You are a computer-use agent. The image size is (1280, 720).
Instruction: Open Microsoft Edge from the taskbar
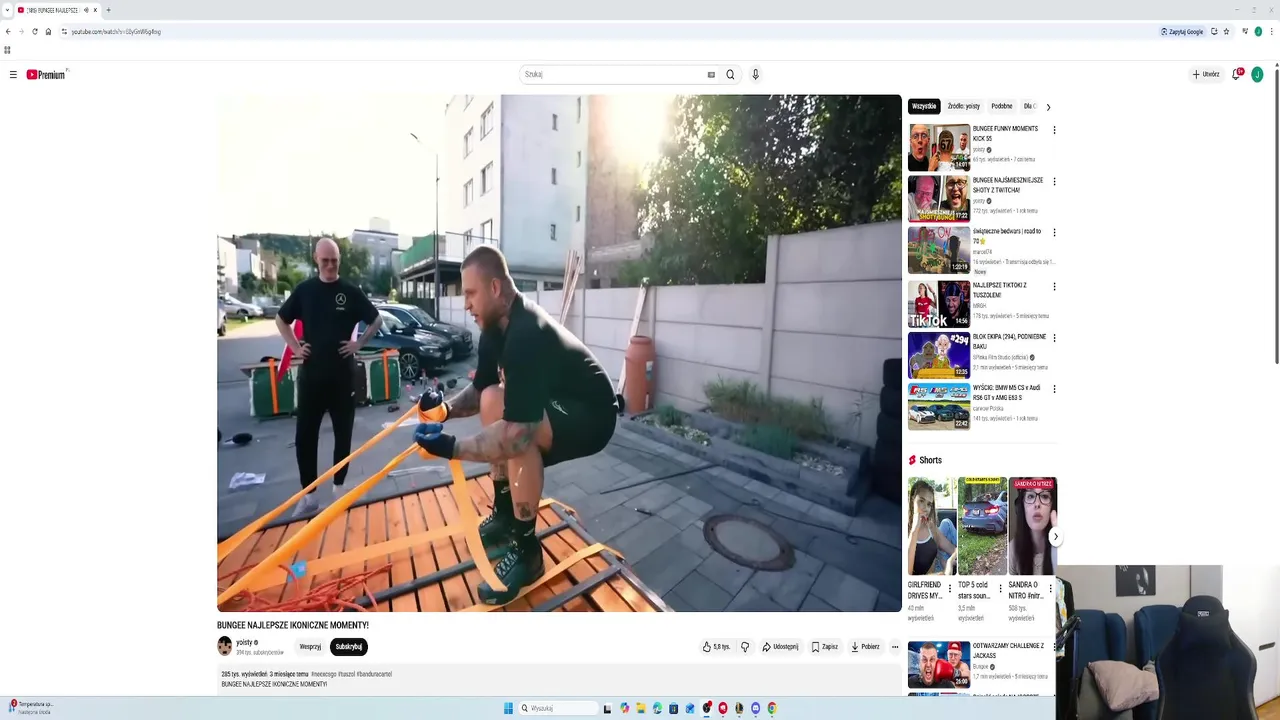tap(657, 708)
